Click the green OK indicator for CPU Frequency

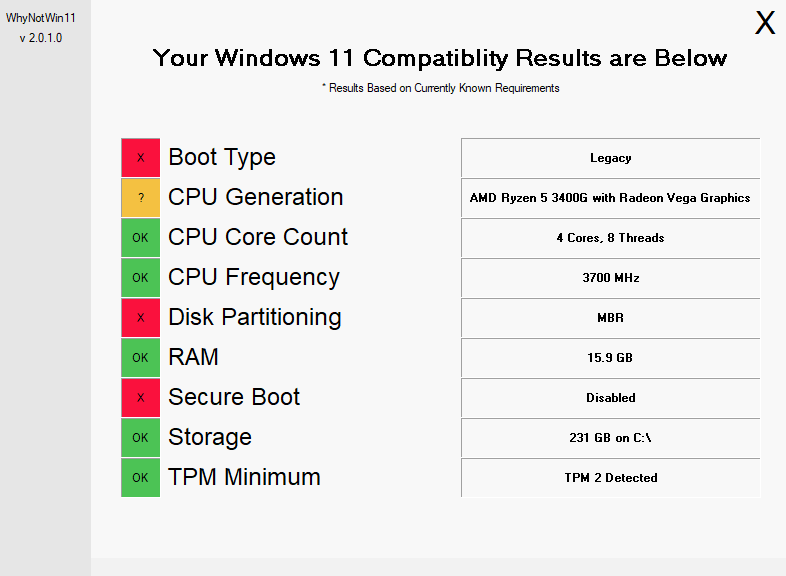click(x=140, y=278)
